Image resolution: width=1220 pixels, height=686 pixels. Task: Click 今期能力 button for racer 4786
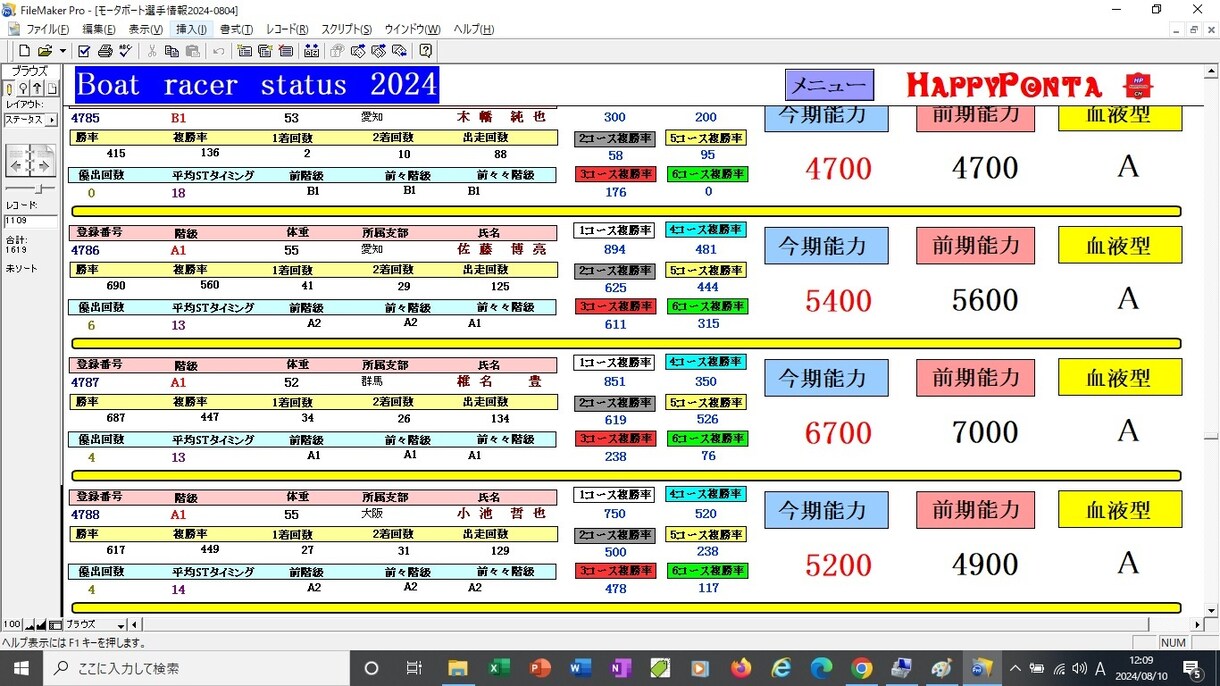[826, 246]
